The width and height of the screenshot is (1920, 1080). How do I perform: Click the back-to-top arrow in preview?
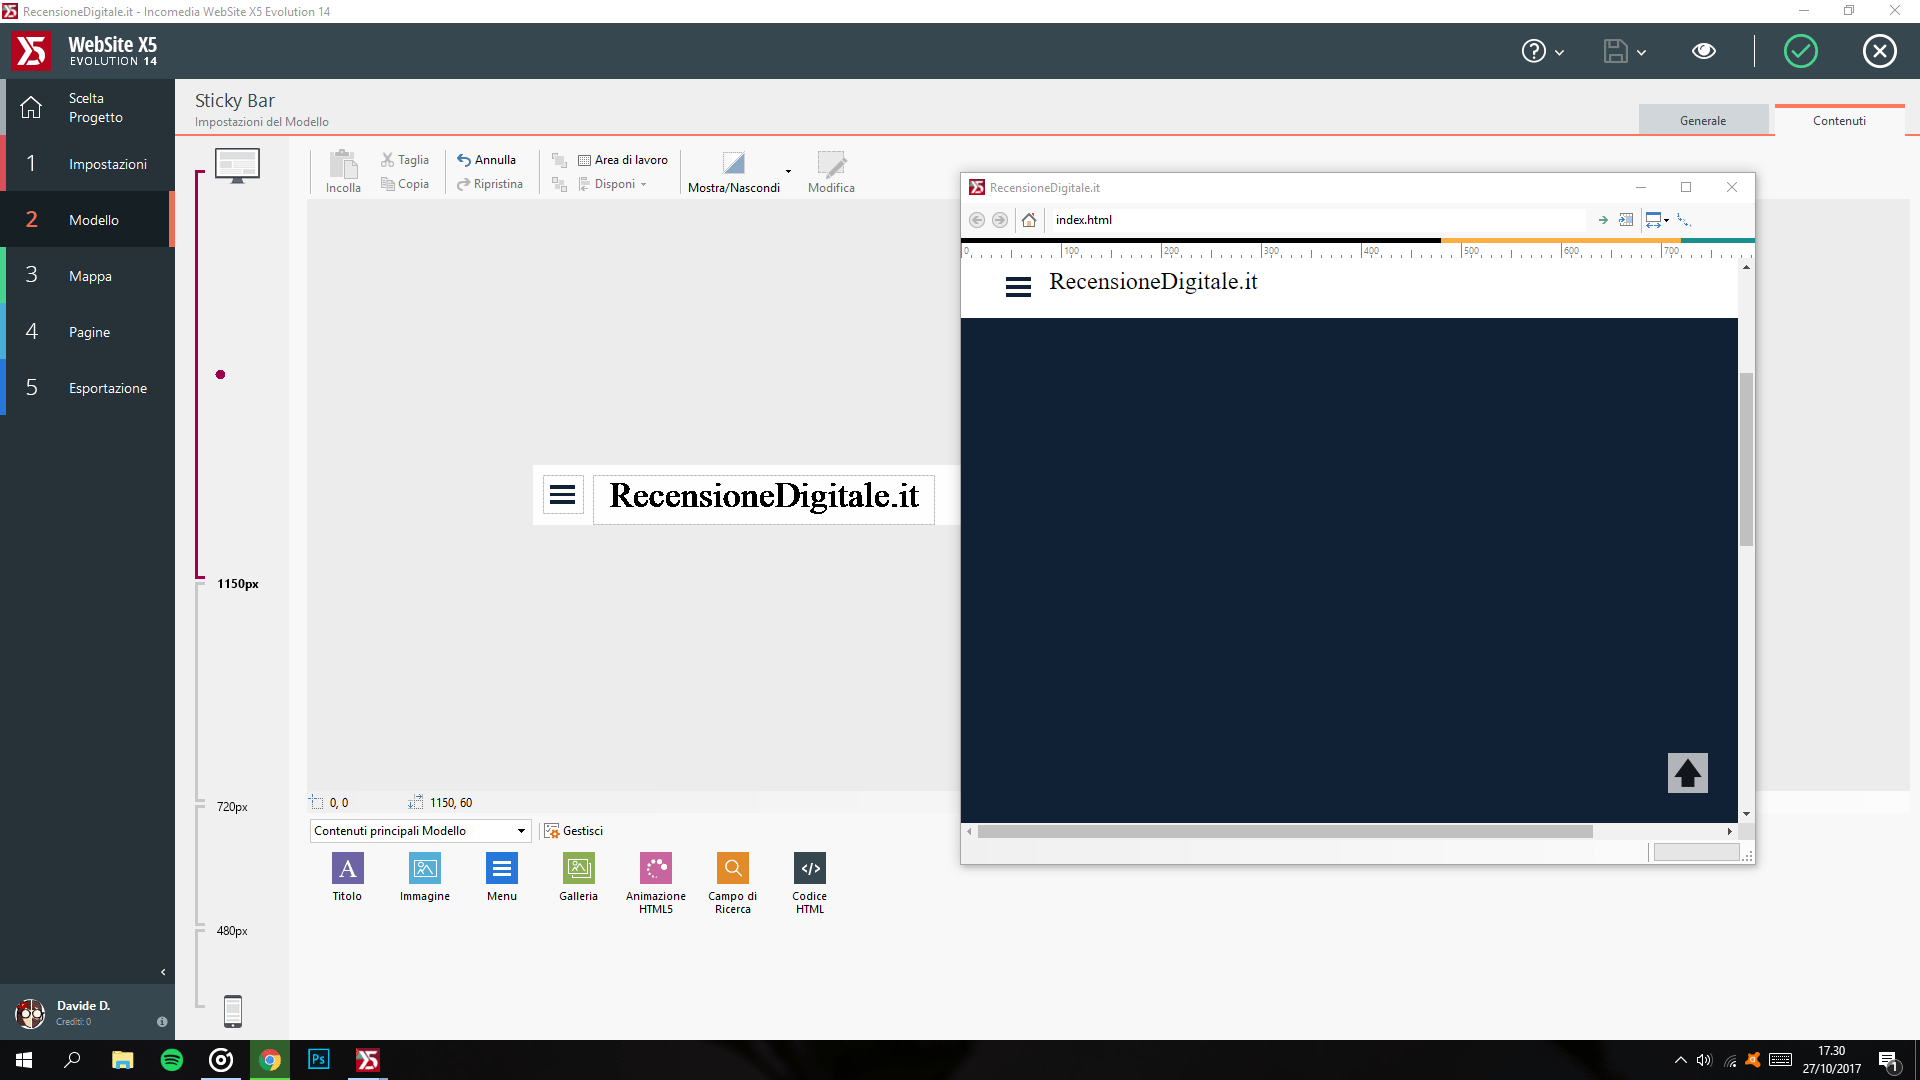(x=1688, y=773)
